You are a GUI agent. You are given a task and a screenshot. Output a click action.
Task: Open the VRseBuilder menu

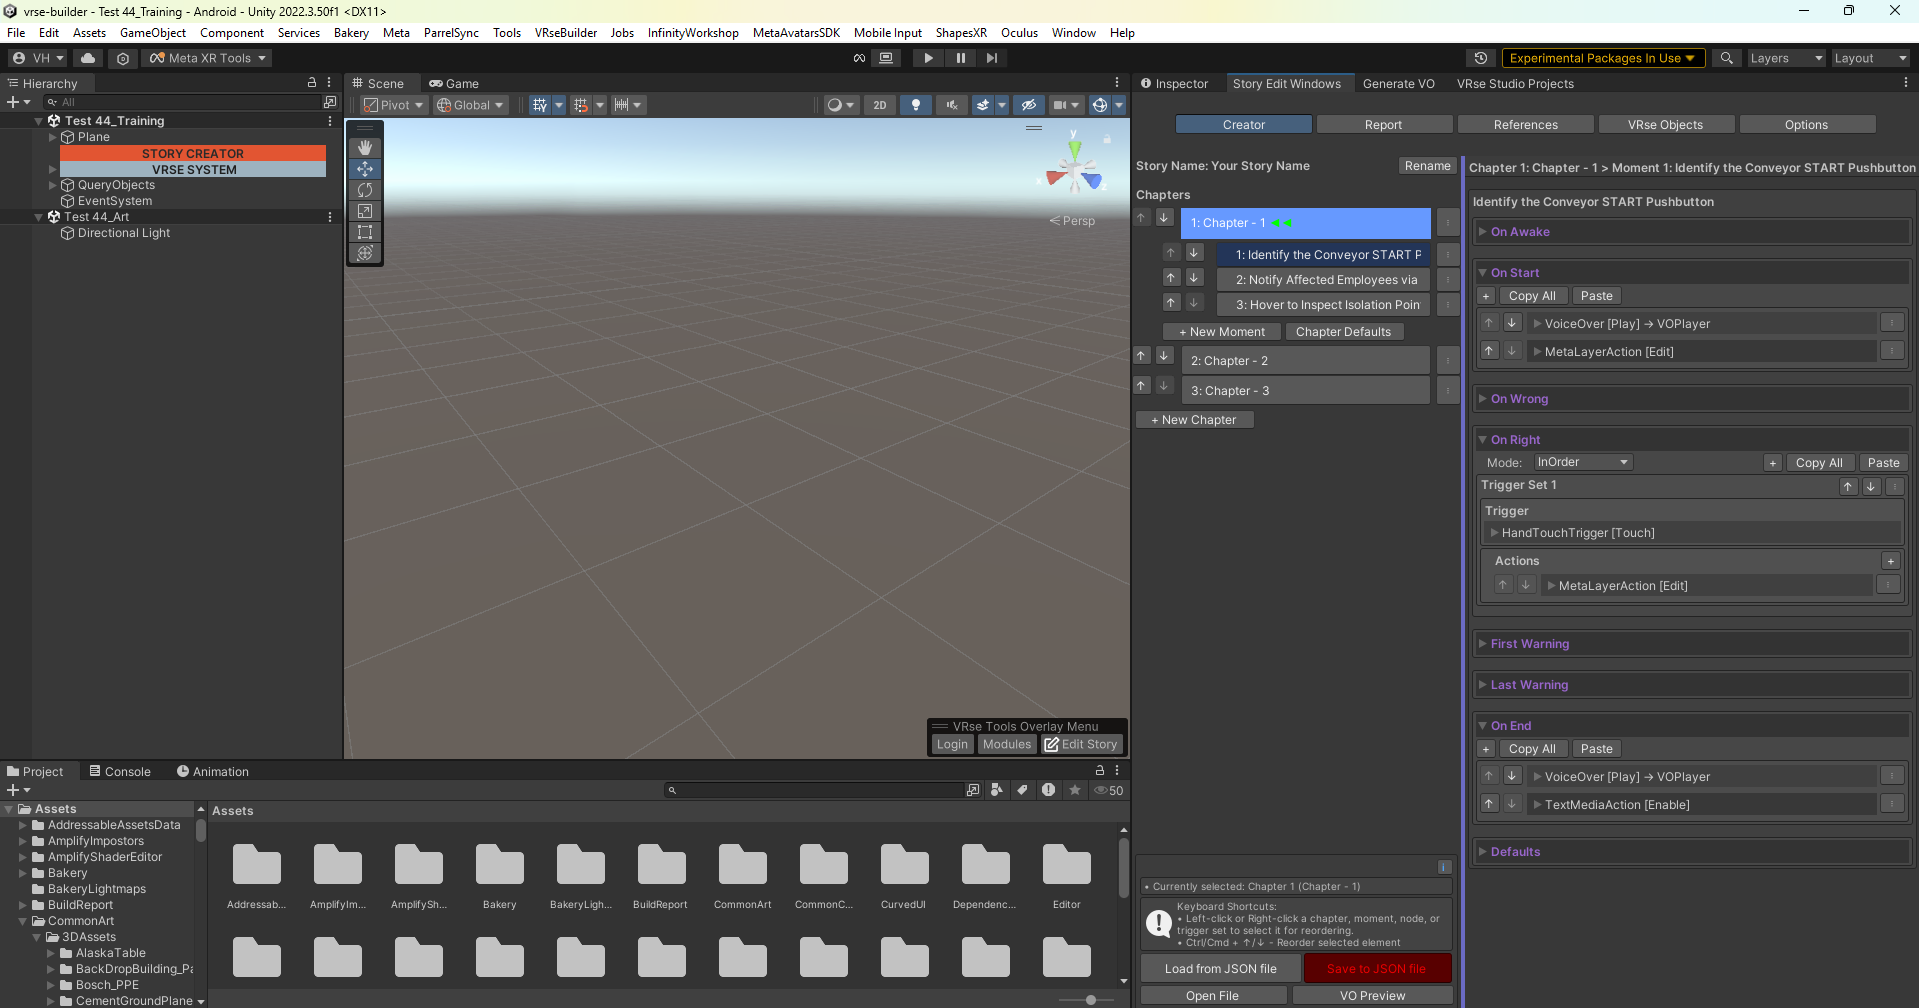[x=566, y=33]
